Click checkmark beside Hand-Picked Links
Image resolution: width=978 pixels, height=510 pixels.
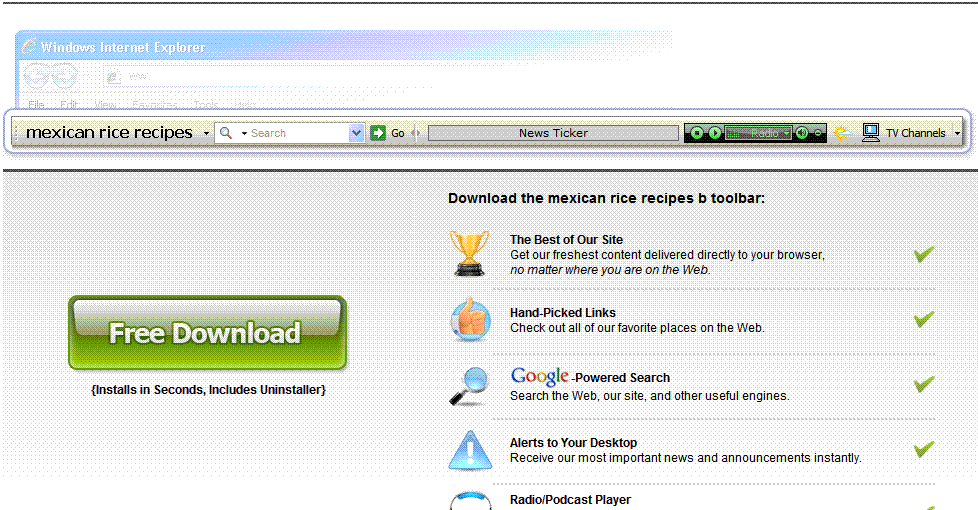(x=924, y=319)
